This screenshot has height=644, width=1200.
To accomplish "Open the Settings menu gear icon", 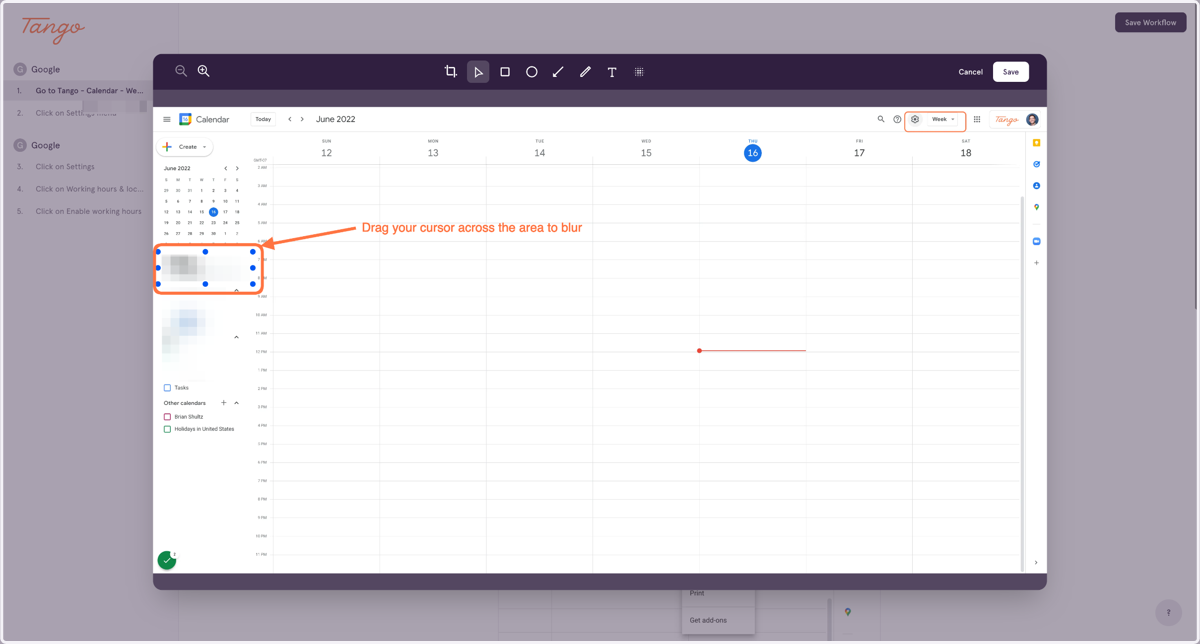I will 915,119.
